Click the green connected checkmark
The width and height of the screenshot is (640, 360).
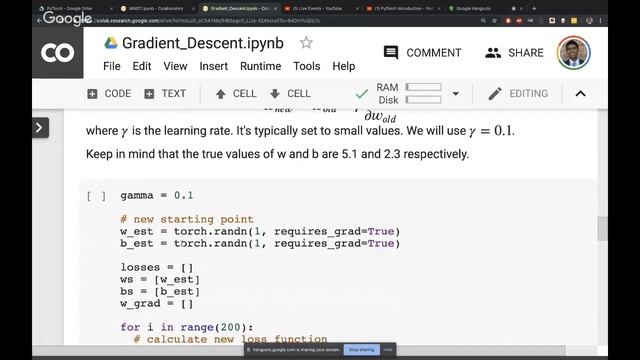click(x=362, y=94)
